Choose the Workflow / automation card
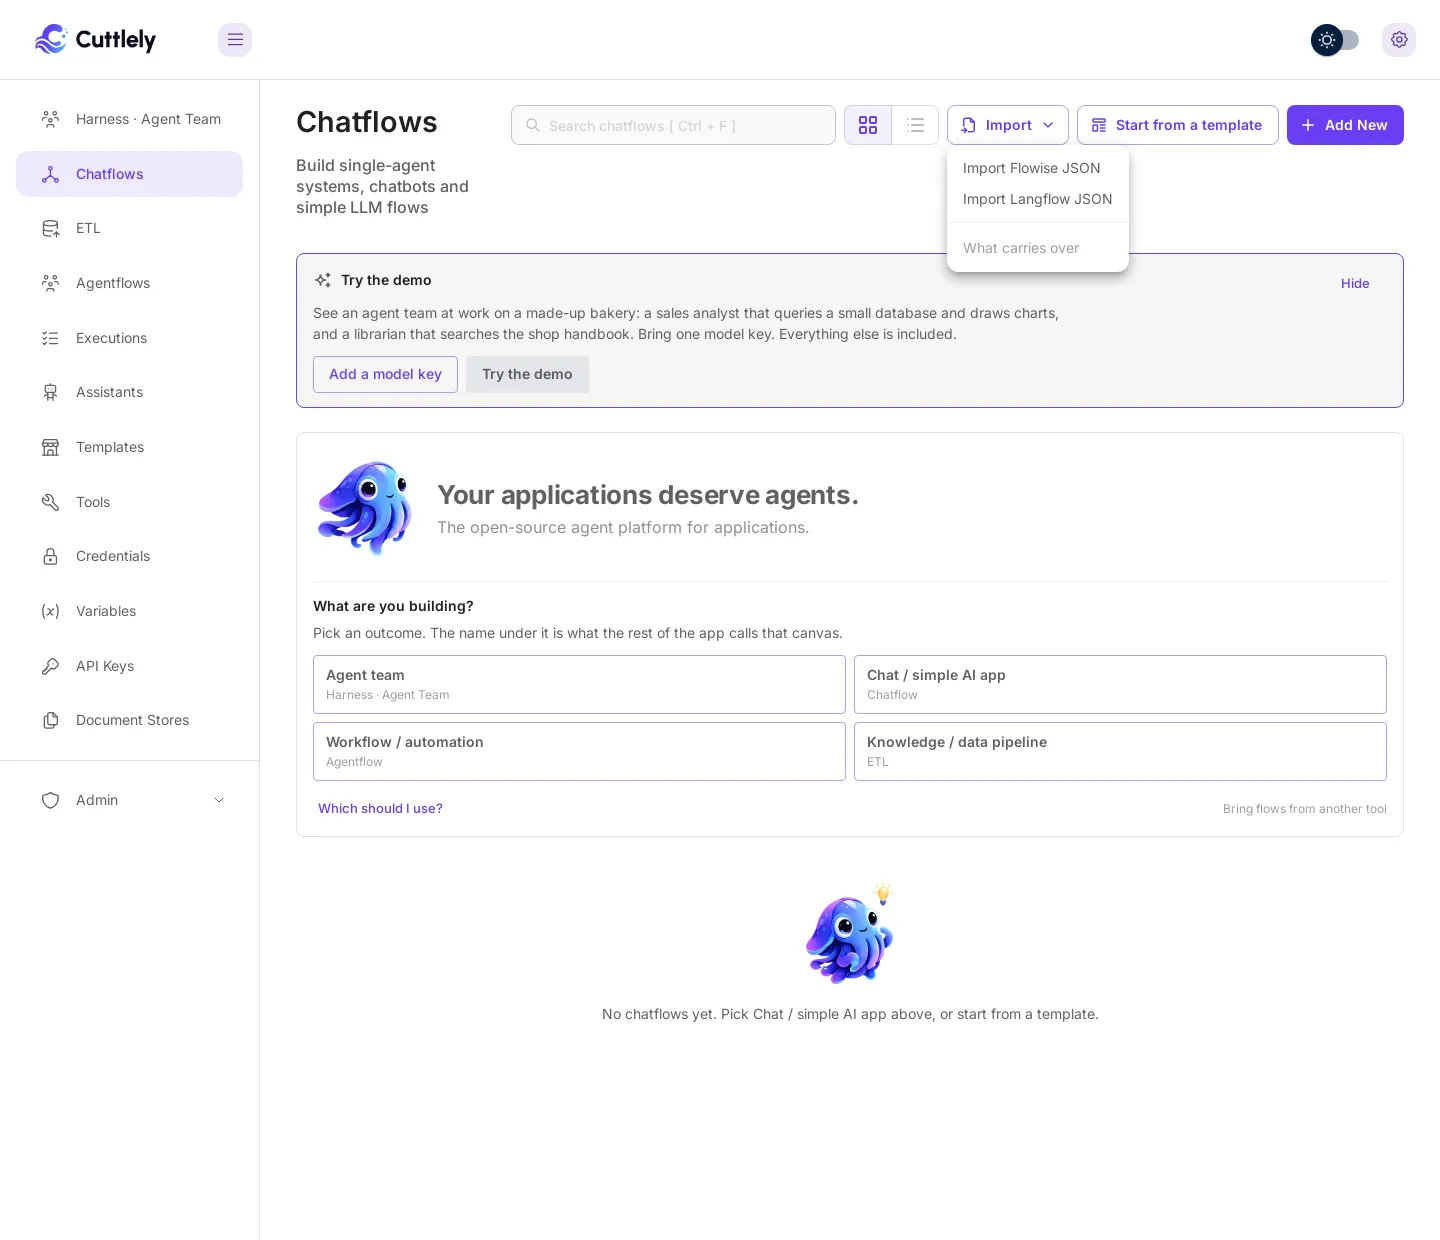Image resolution: width=1440 pixels, height=1240 pixels. click(579, 751)
